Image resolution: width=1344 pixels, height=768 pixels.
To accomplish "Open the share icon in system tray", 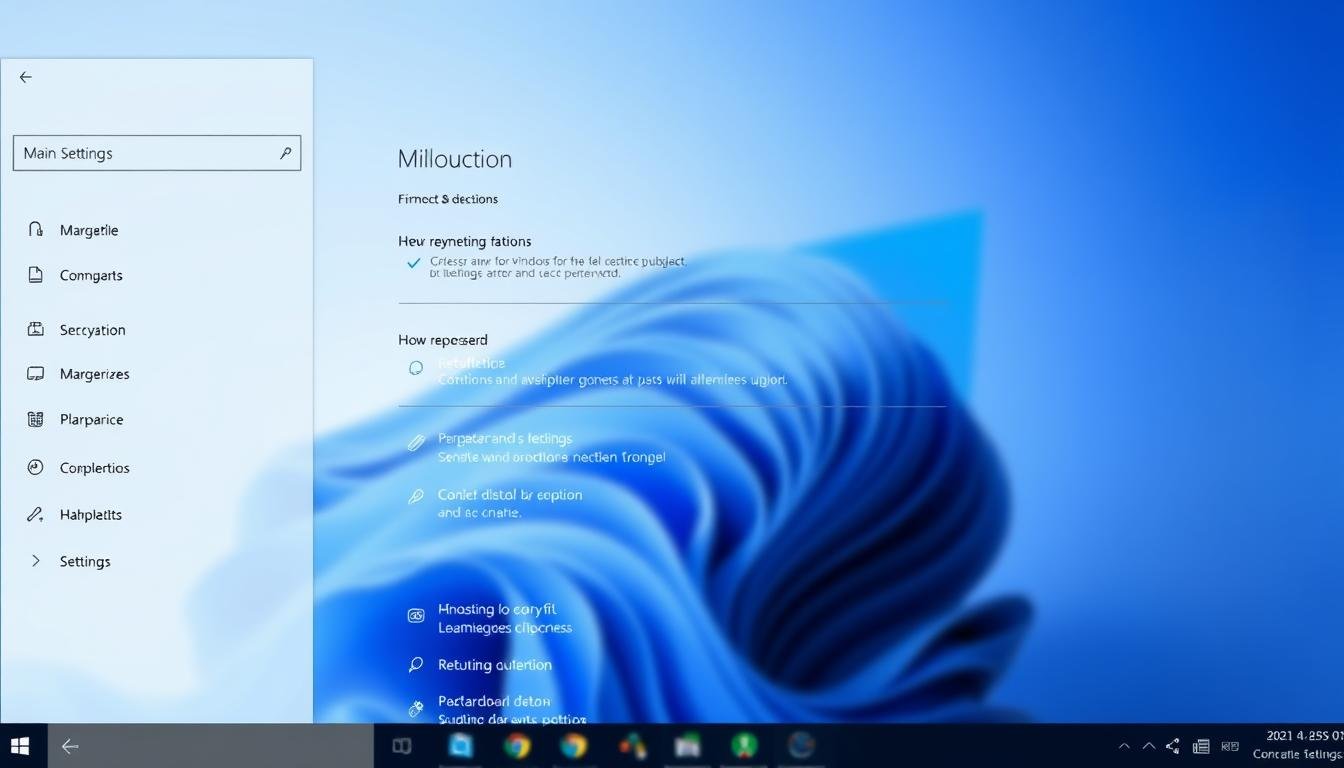I will pyautogui.click(x=1171, y=746).
